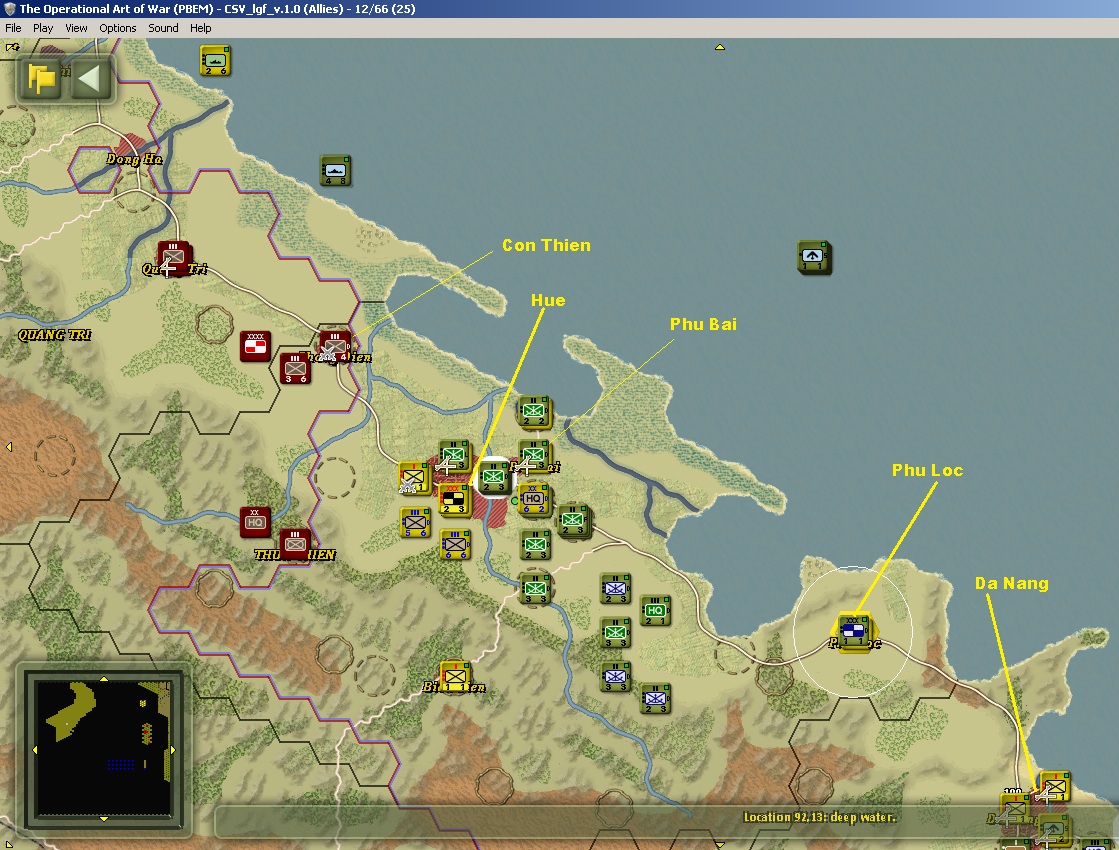Select the green naval unit marked 4 8
The height and width of the screenshot is (850, 1119).
pos(335,171)
